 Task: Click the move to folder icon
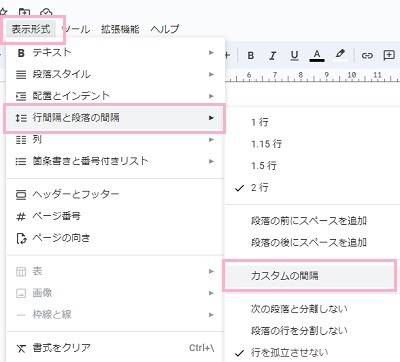click(24, 13)
